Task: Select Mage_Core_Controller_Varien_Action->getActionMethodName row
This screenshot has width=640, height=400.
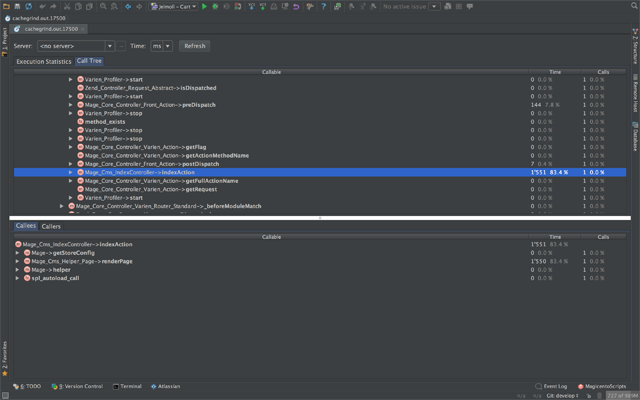Action: point(320,156)
